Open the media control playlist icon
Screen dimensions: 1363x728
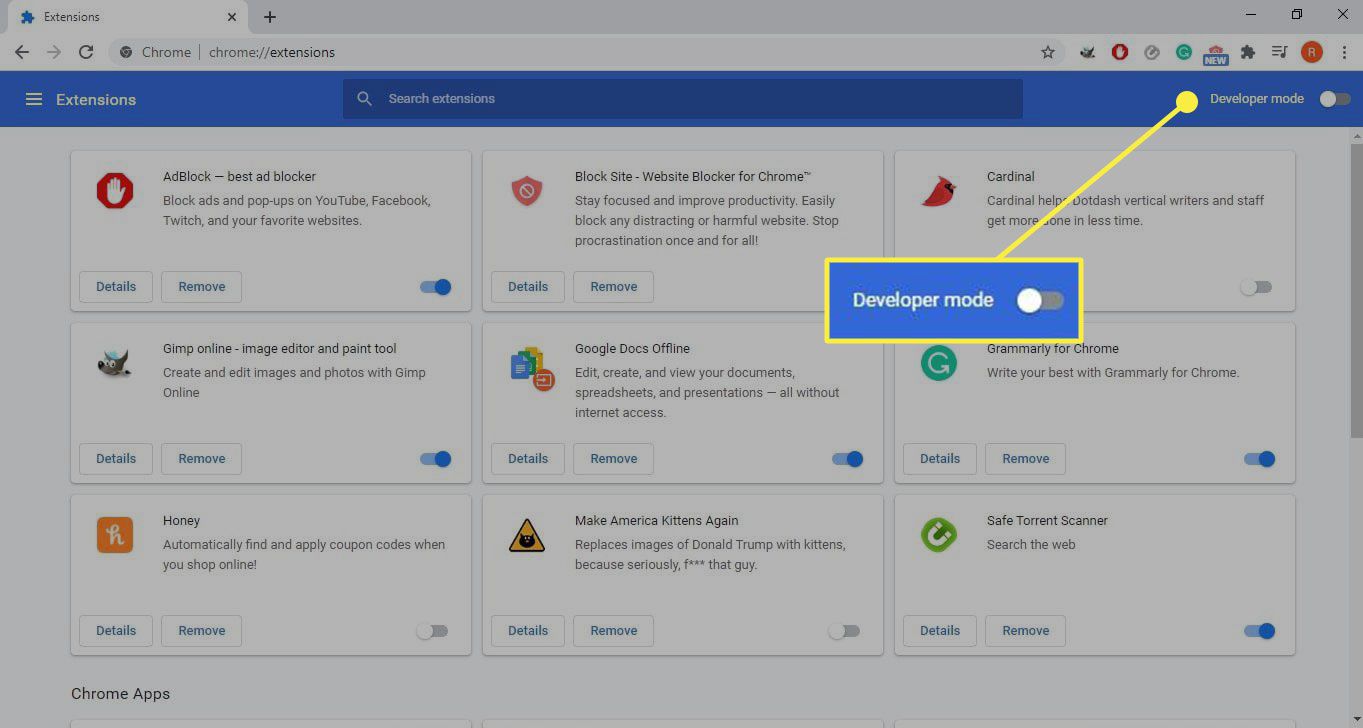[1279, 52]
